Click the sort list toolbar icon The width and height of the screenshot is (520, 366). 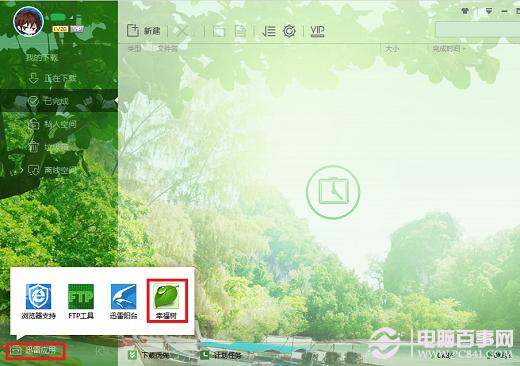269,31
